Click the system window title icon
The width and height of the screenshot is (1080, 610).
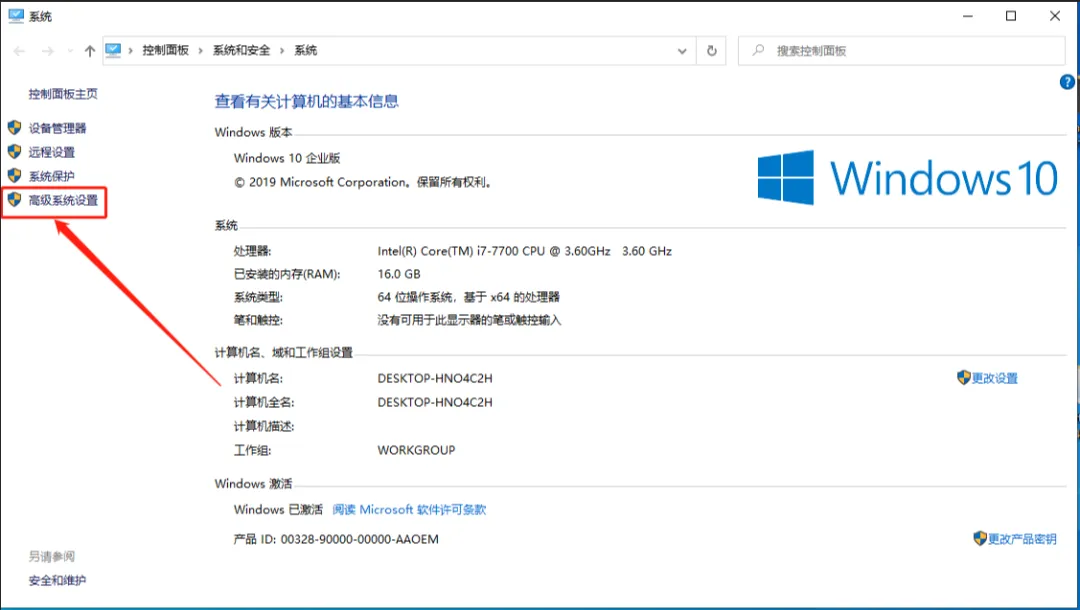tap(15, 16)
